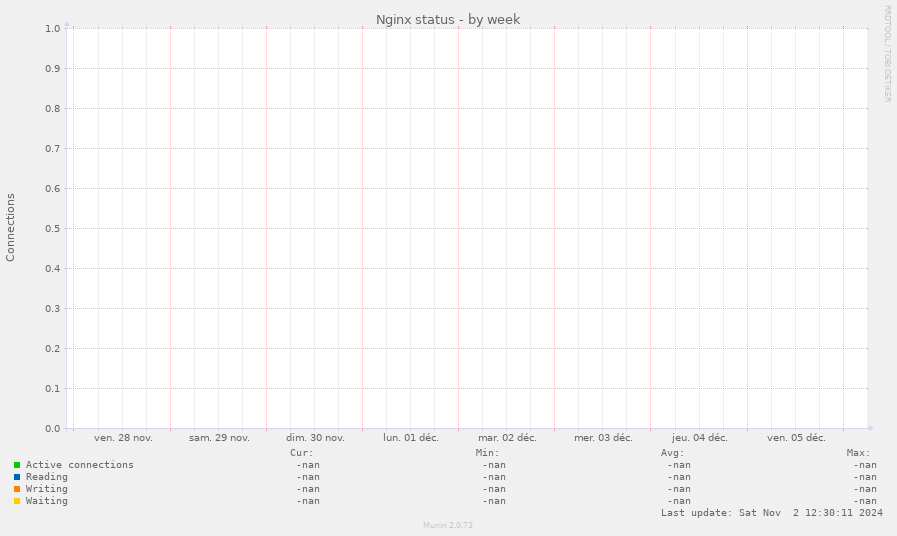Click the 1.0 y-axis value
Image resolution: width=897 pixels, height=536 pixels.
(x=53, y=29)
